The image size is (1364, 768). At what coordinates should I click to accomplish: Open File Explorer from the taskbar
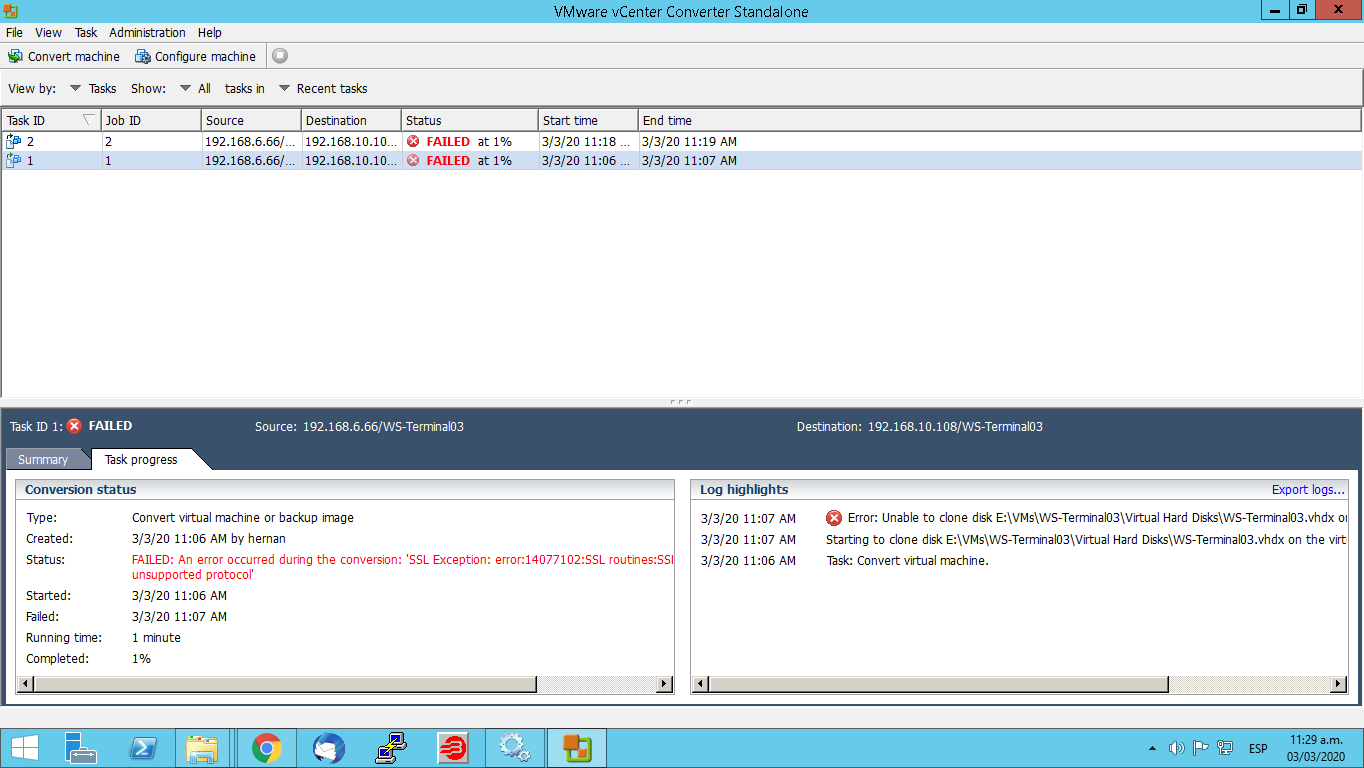pos(202,748)
